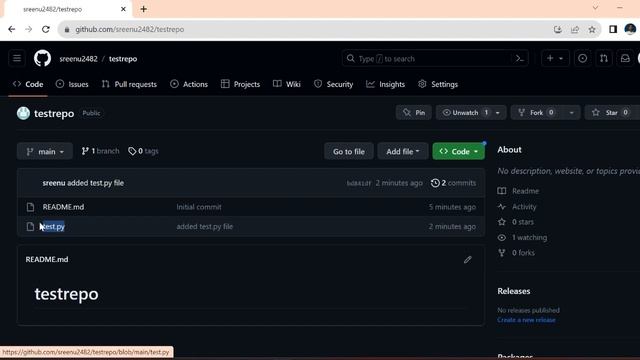
Task: Open the 'Initial commit' message link
Action: (199, 207)
